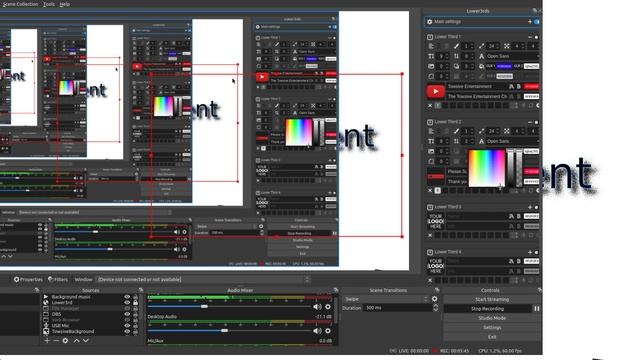Unlock the Lower3rd source

coord(136,302)
